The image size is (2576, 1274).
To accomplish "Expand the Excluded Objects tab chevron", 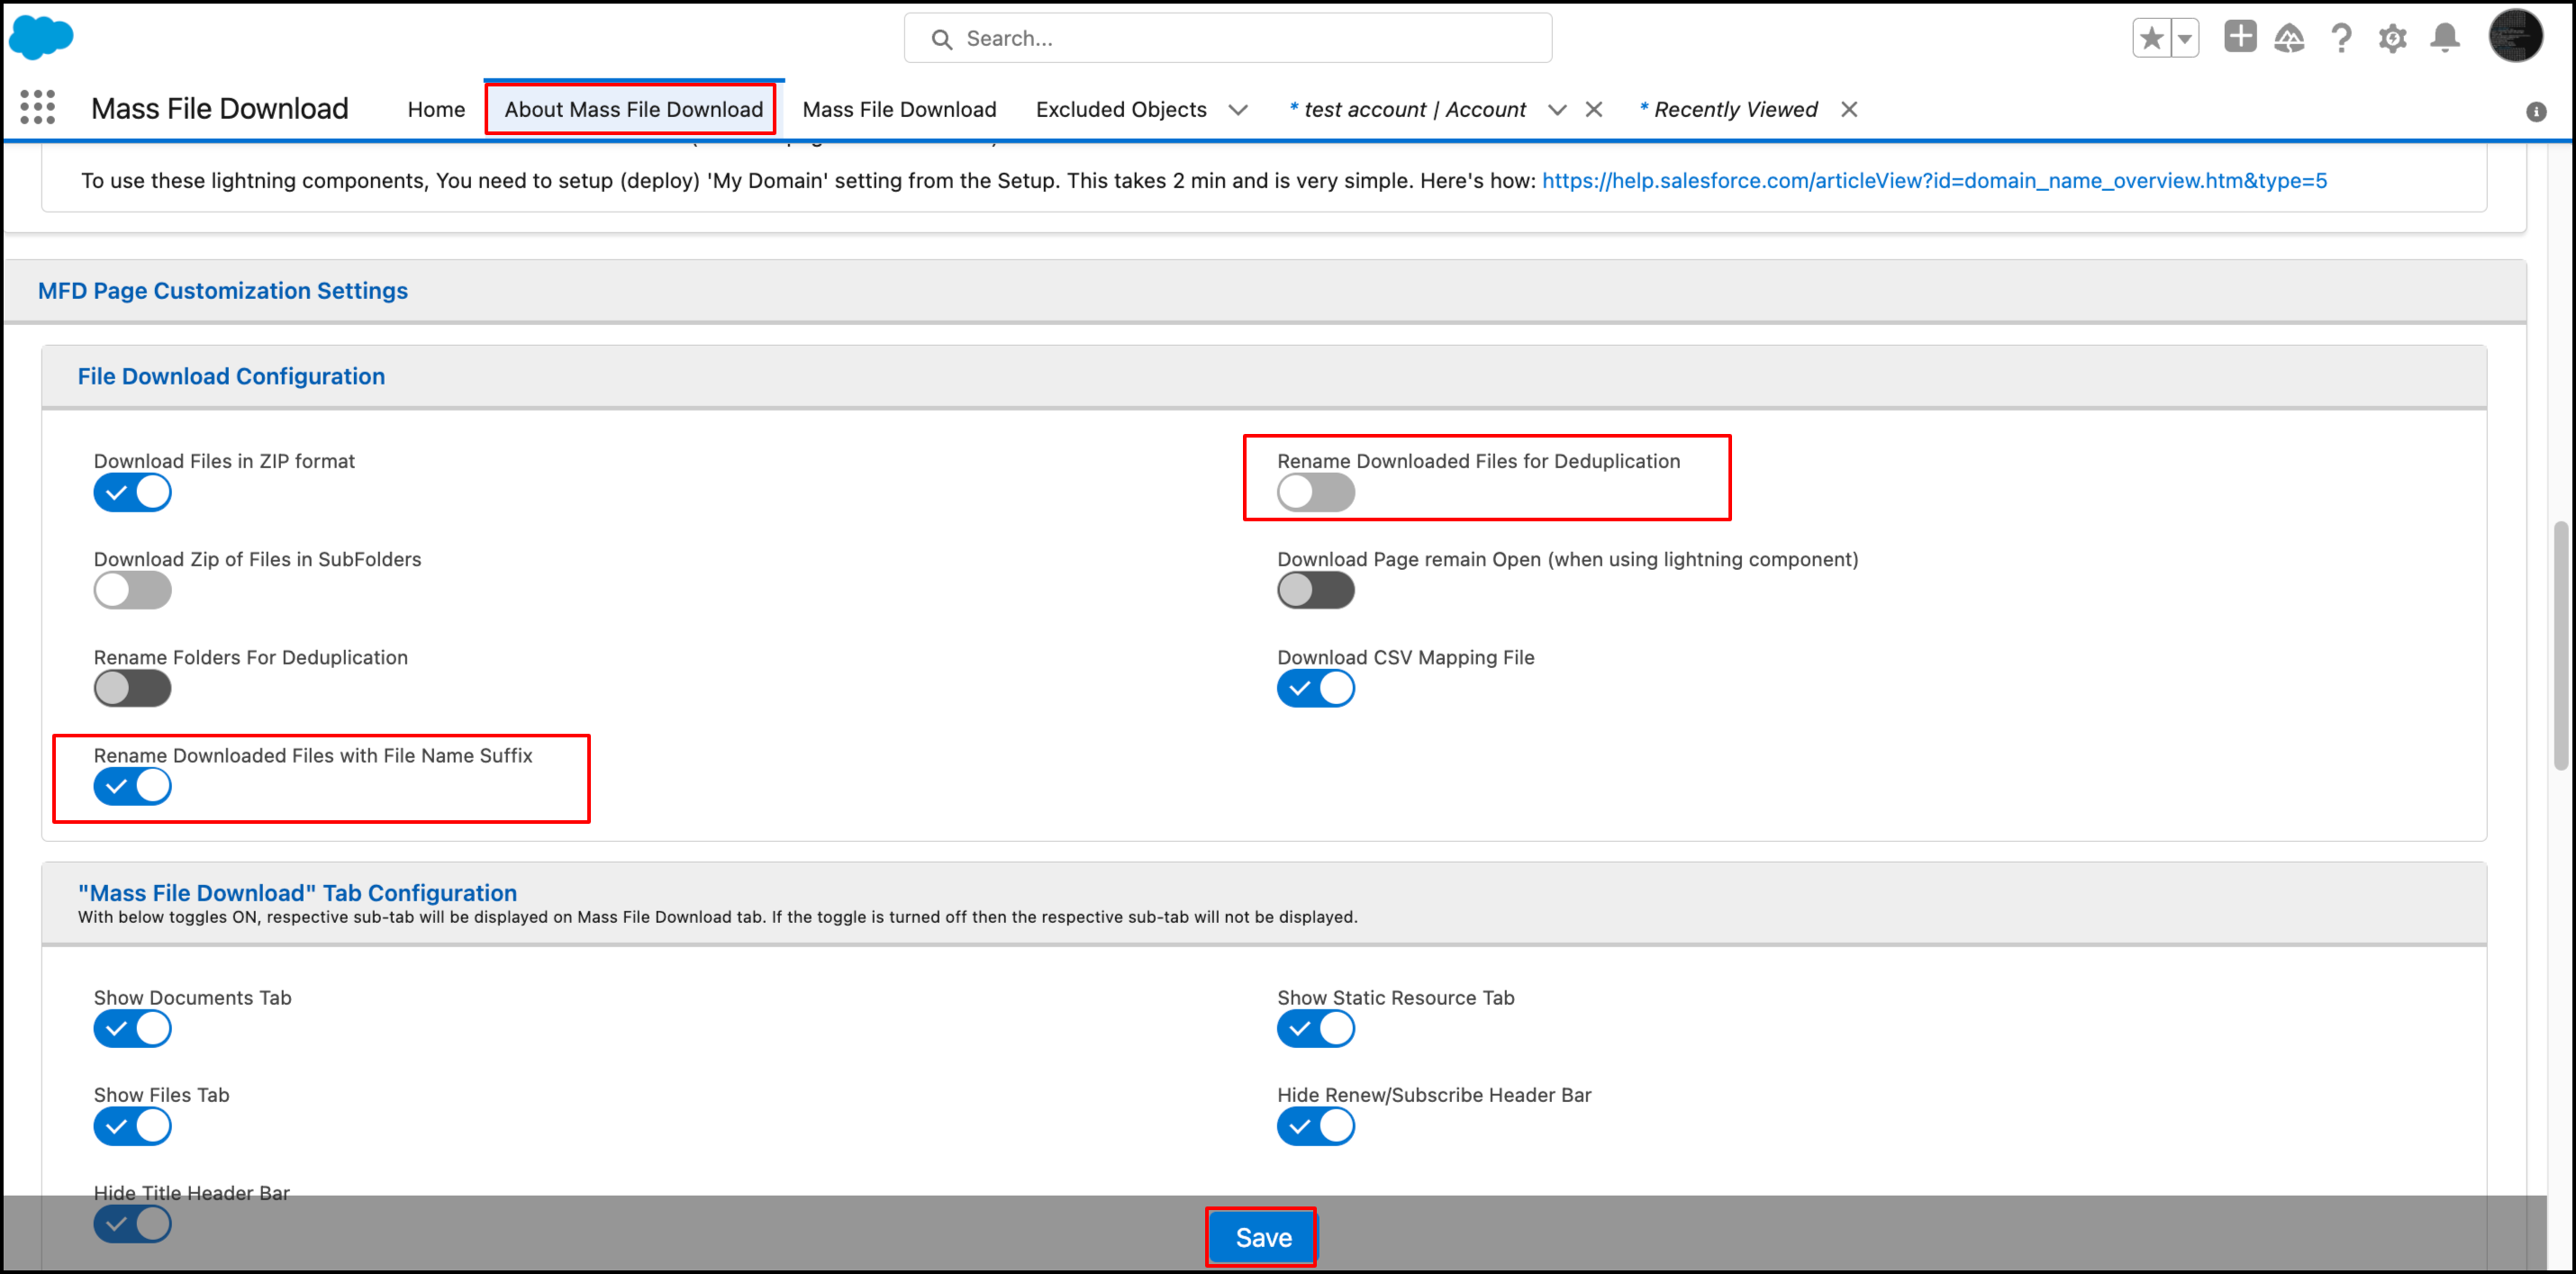I will coord(1238,110).
